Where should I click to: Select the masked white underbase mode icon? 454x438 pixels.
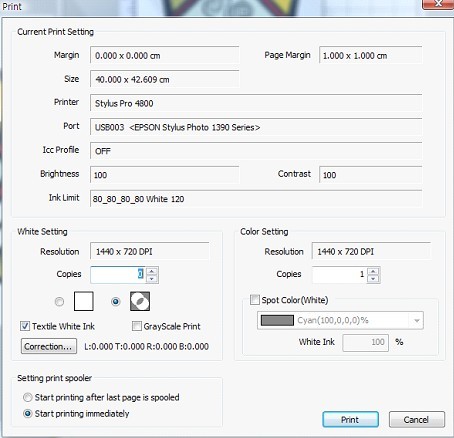point(140,301)
